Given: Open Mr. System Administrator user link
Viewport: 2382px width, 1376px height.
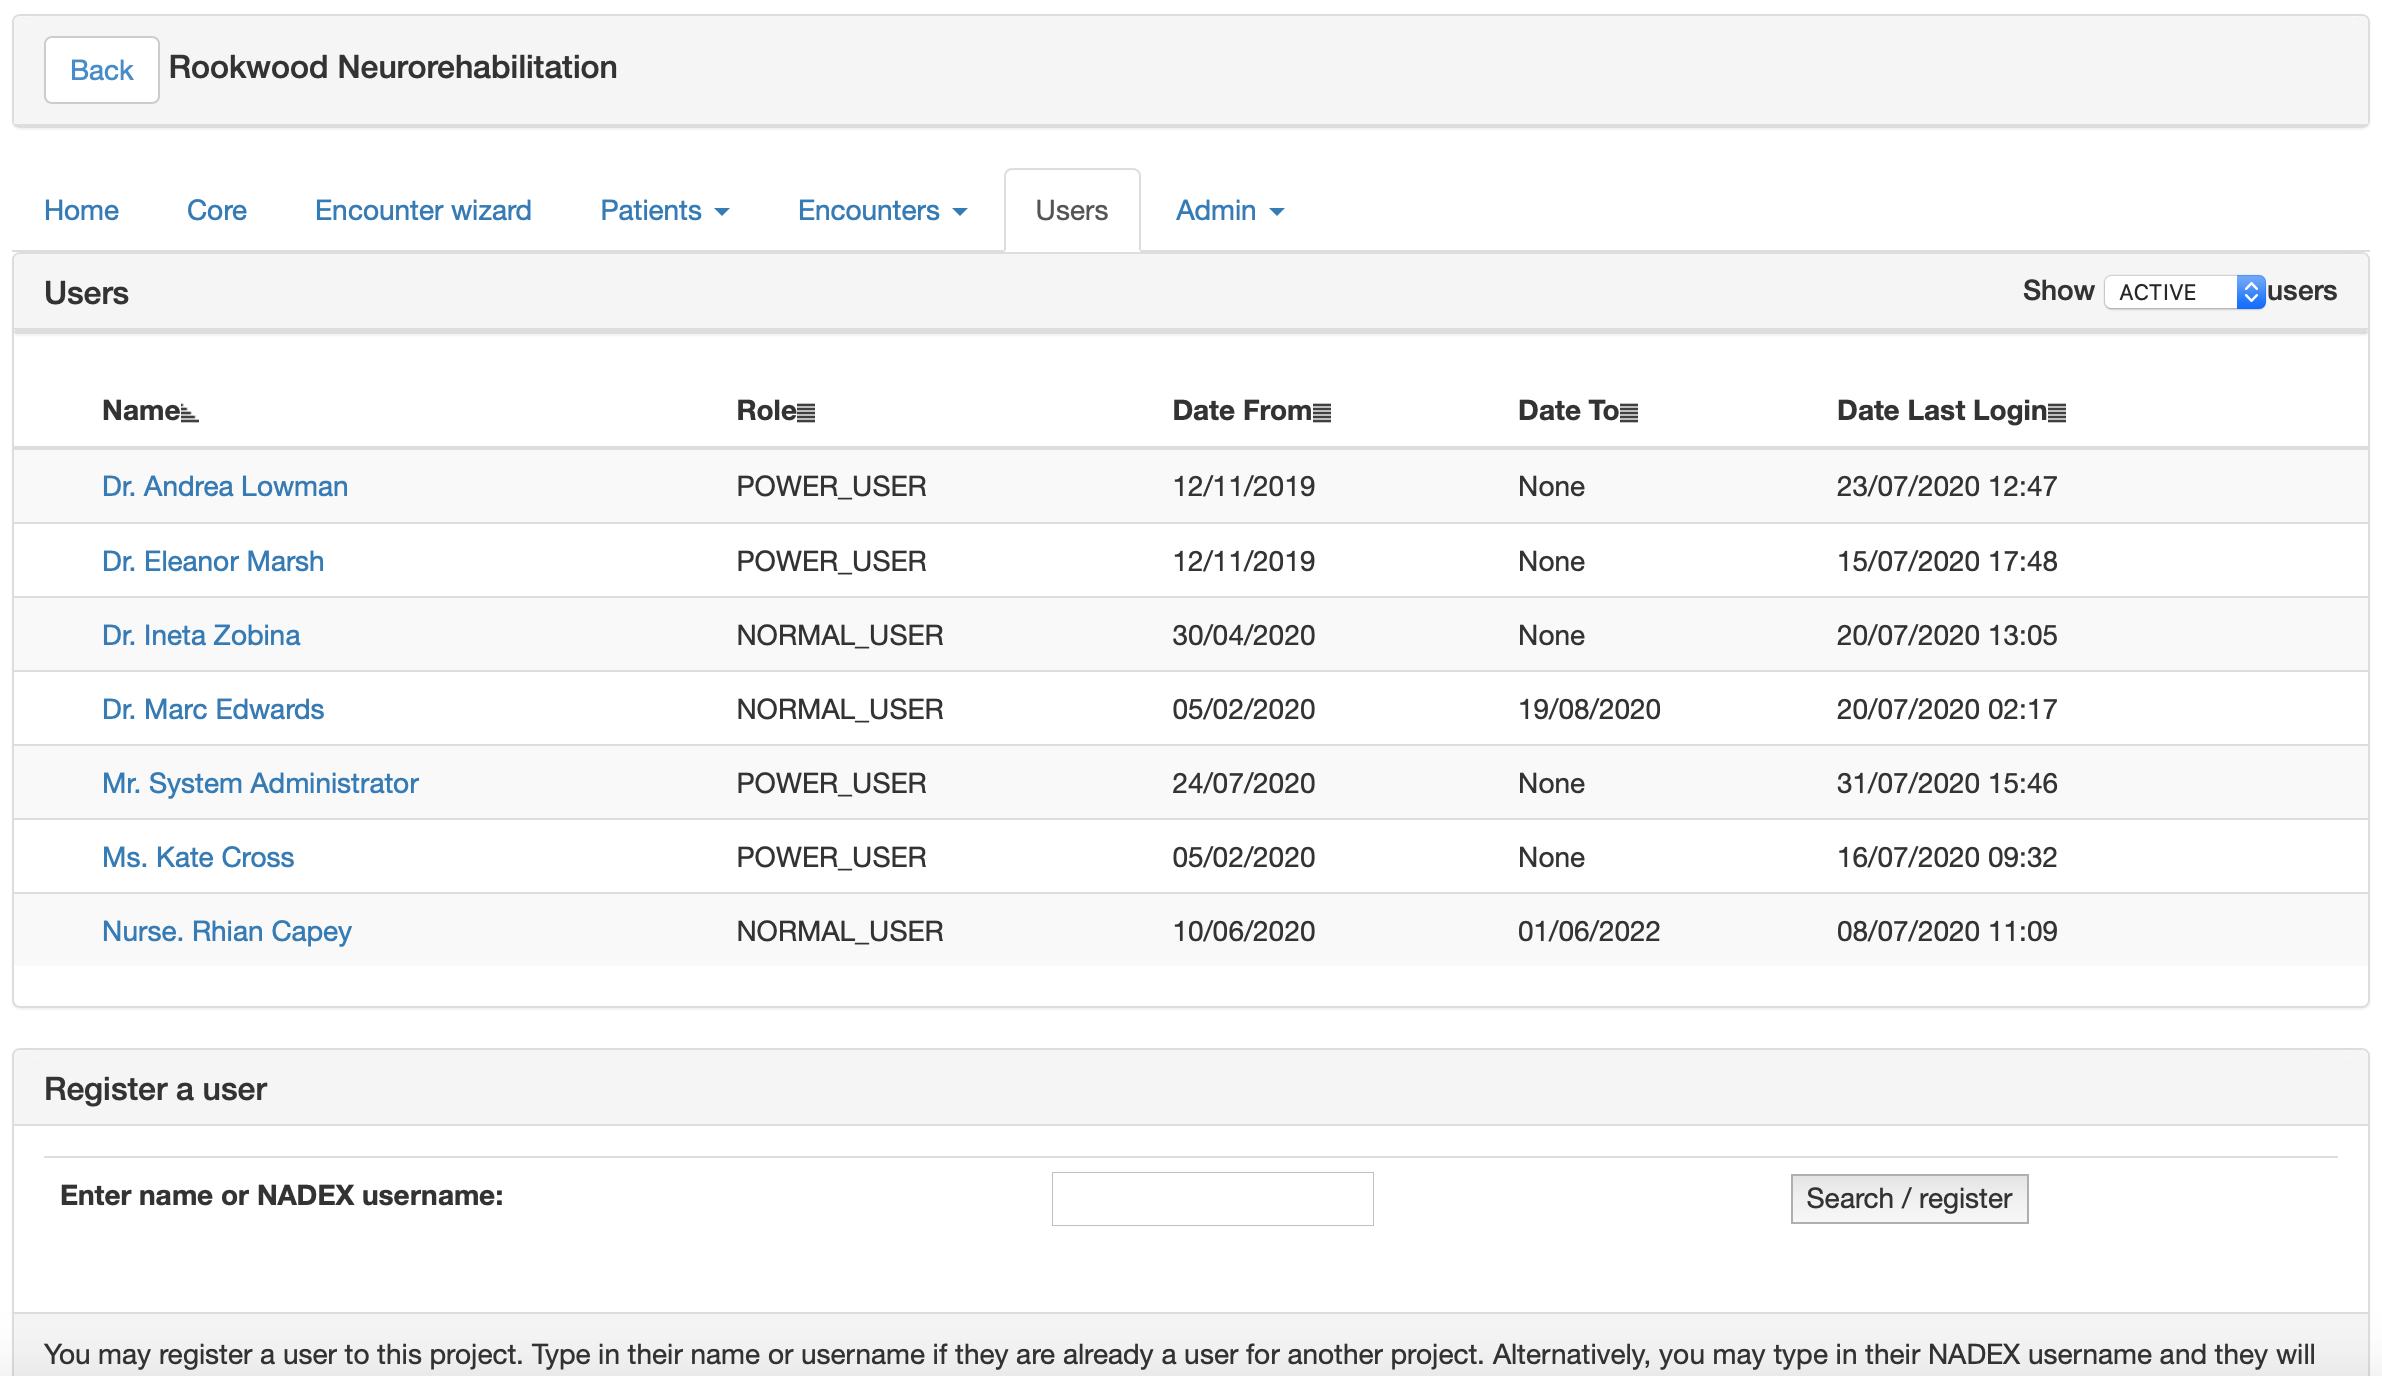Looking at the screenshot, I should (x=260, y=783).
